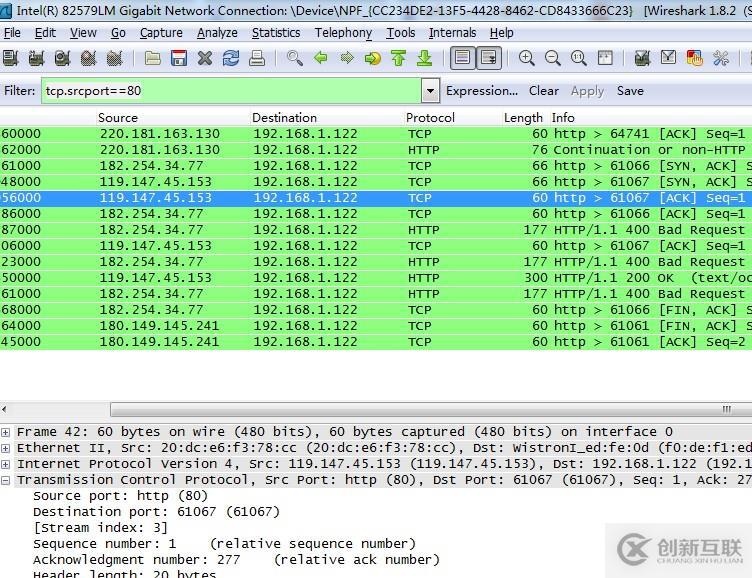Click the Expression... filter button
The width and height of the screenshot is (752, 578).
482,91
